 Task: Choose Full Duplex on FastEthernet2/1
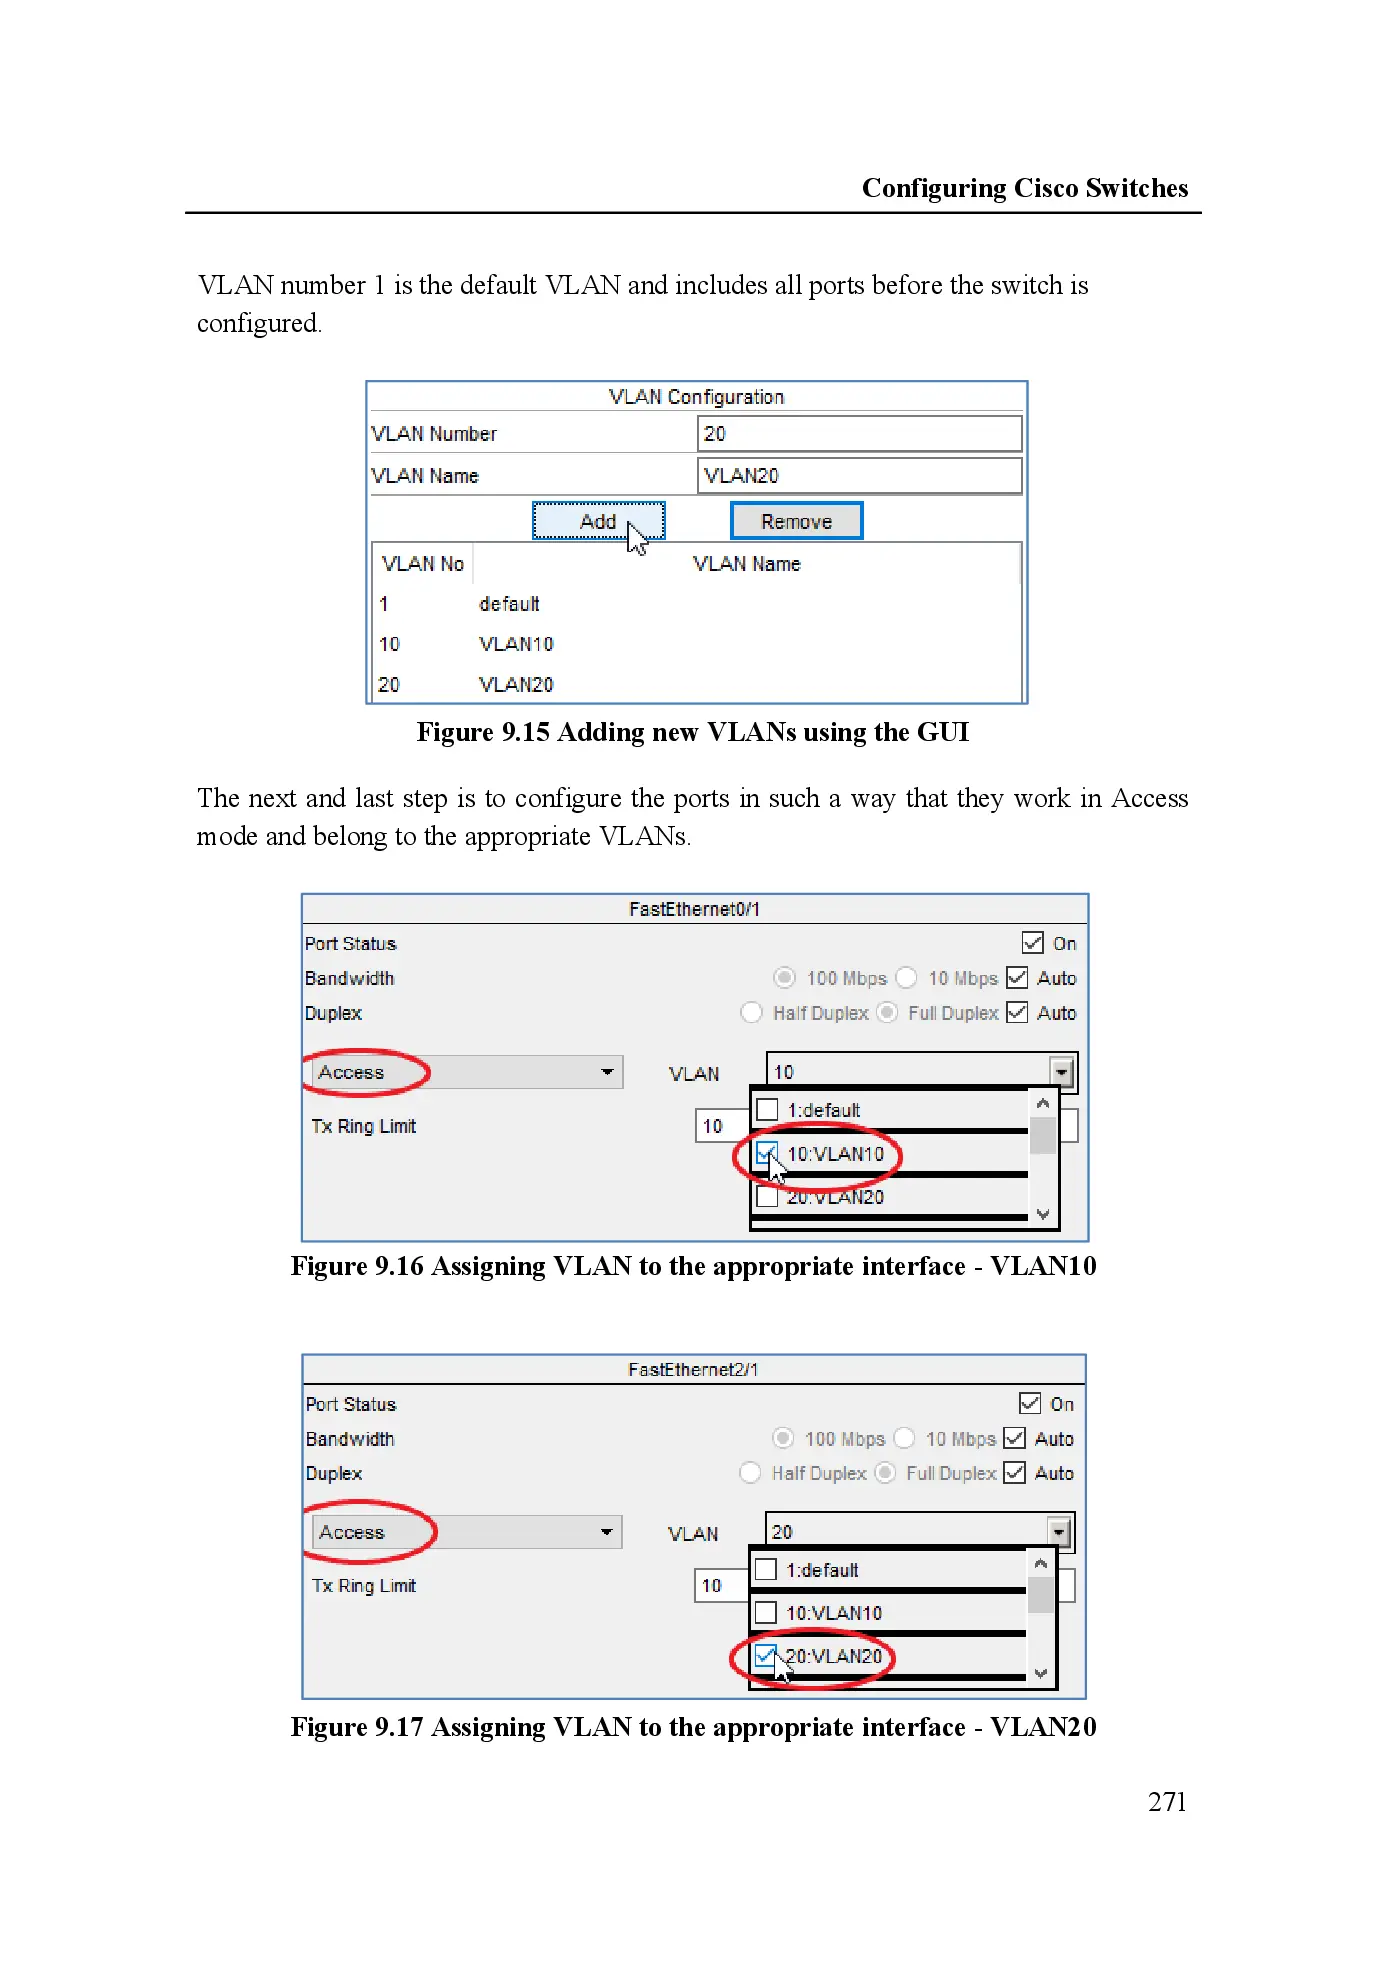pos(885,1473)
